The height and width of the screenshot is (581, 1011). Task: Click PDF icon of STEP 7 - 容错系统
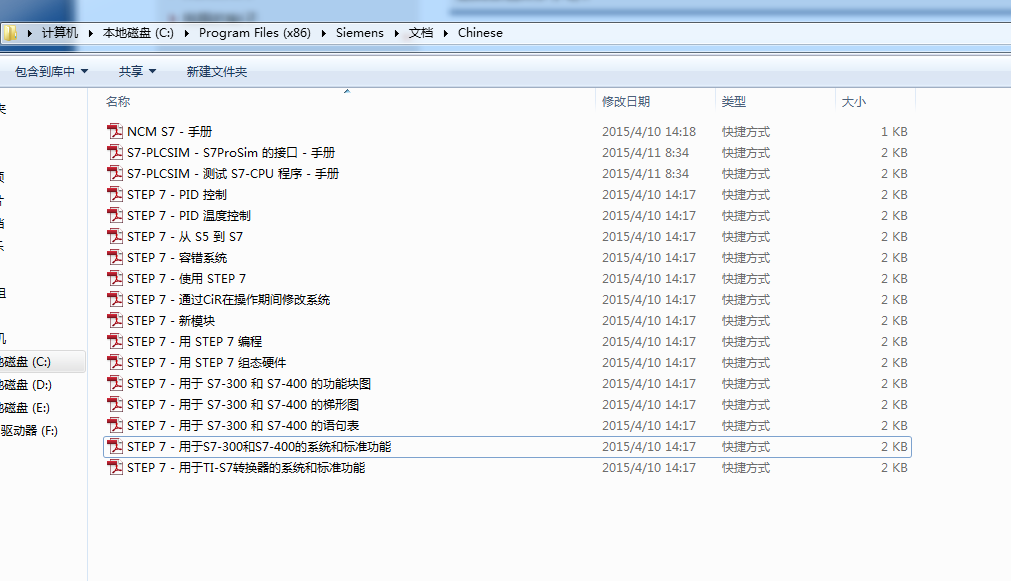coord(115,257)
